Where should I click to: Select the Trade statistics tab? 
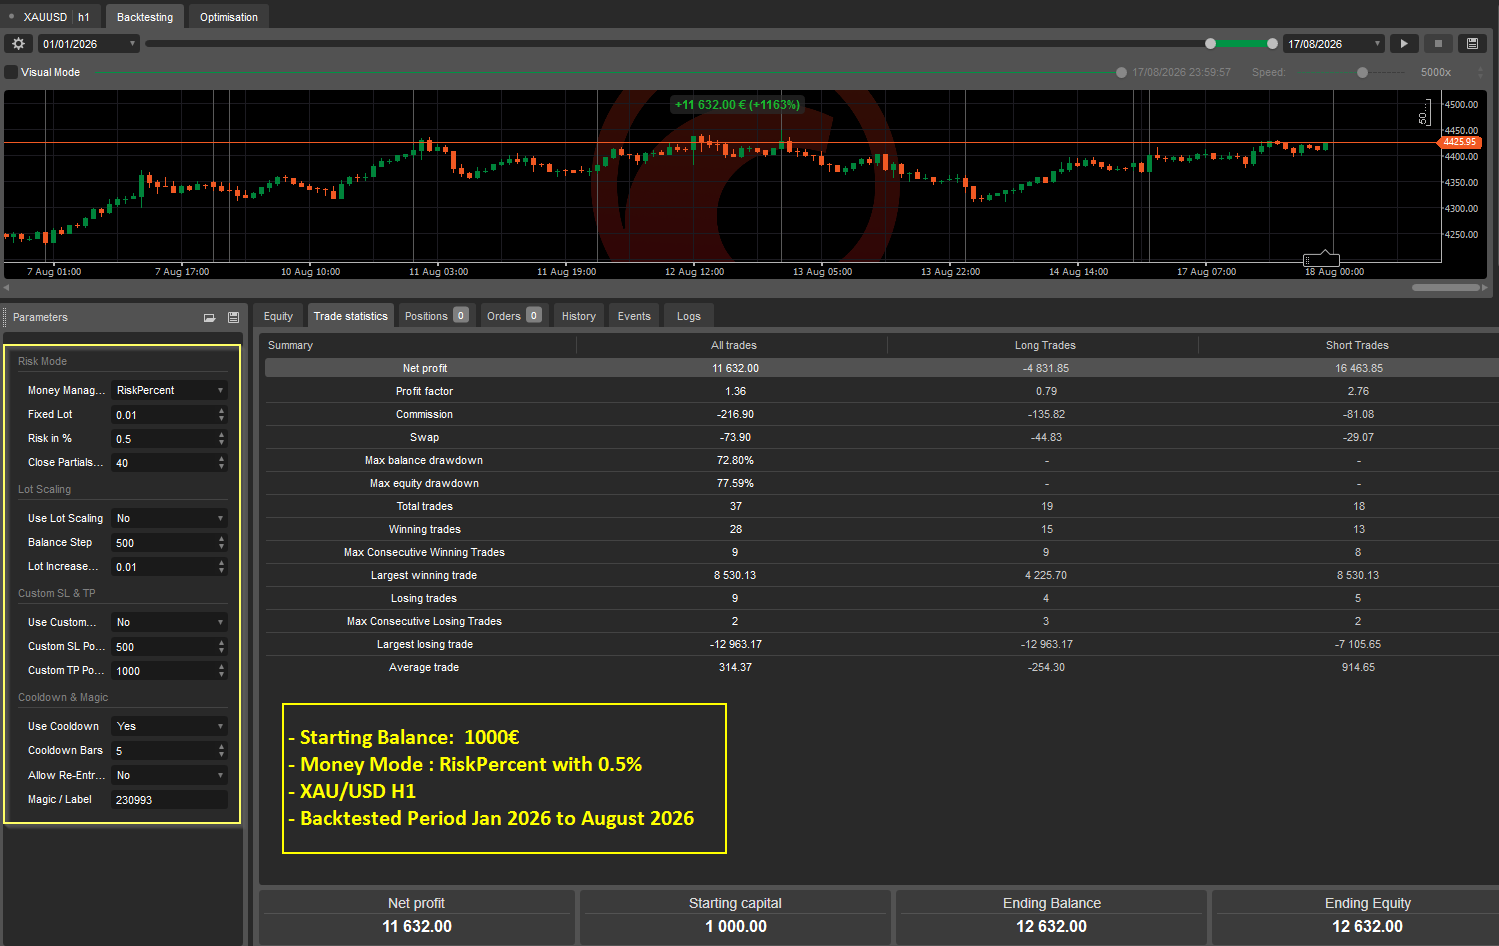pos(351,316)
